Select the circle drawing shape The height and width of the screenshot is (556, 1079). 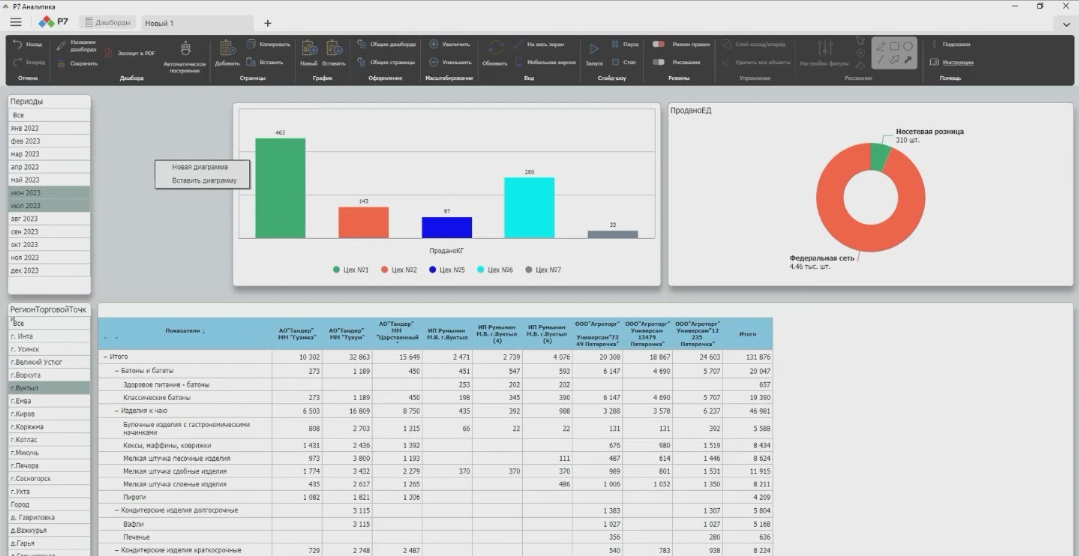tap(908, 46)
